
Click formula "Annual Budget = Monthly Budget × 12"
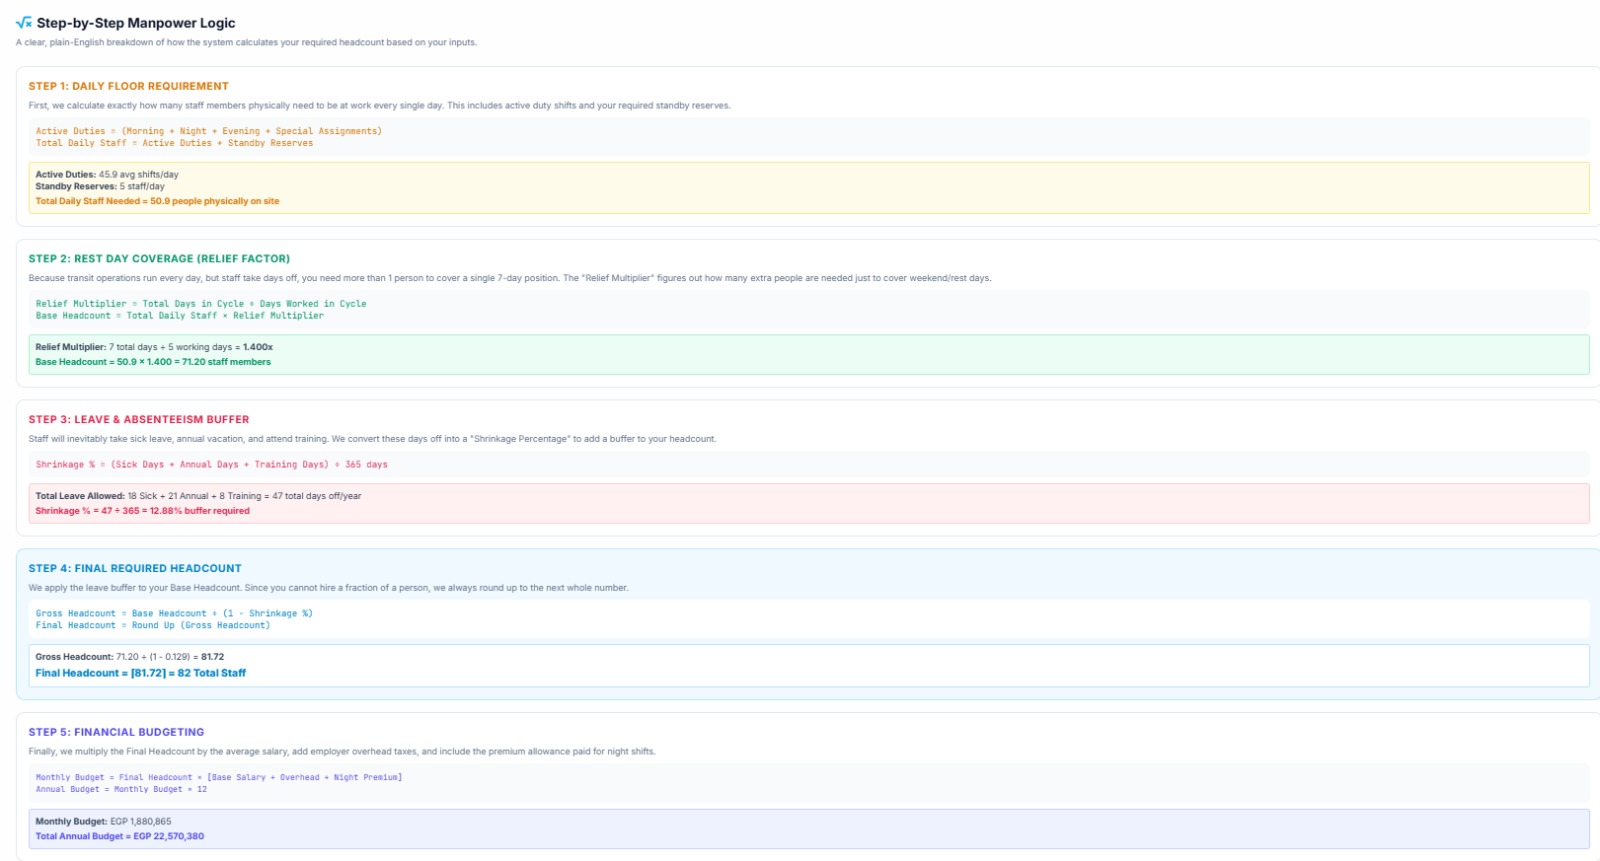pos(122,790)
